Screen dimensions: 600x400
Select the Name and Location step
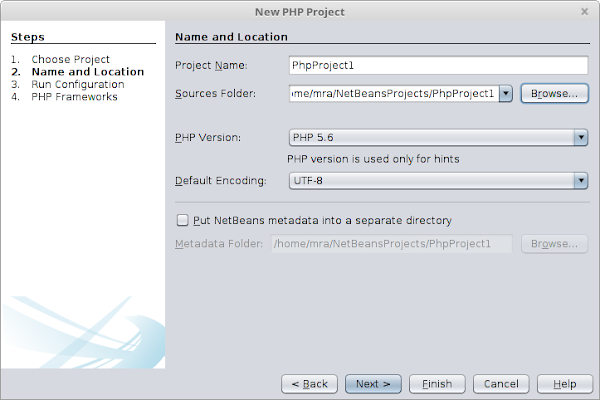click(x=88, y=72)
